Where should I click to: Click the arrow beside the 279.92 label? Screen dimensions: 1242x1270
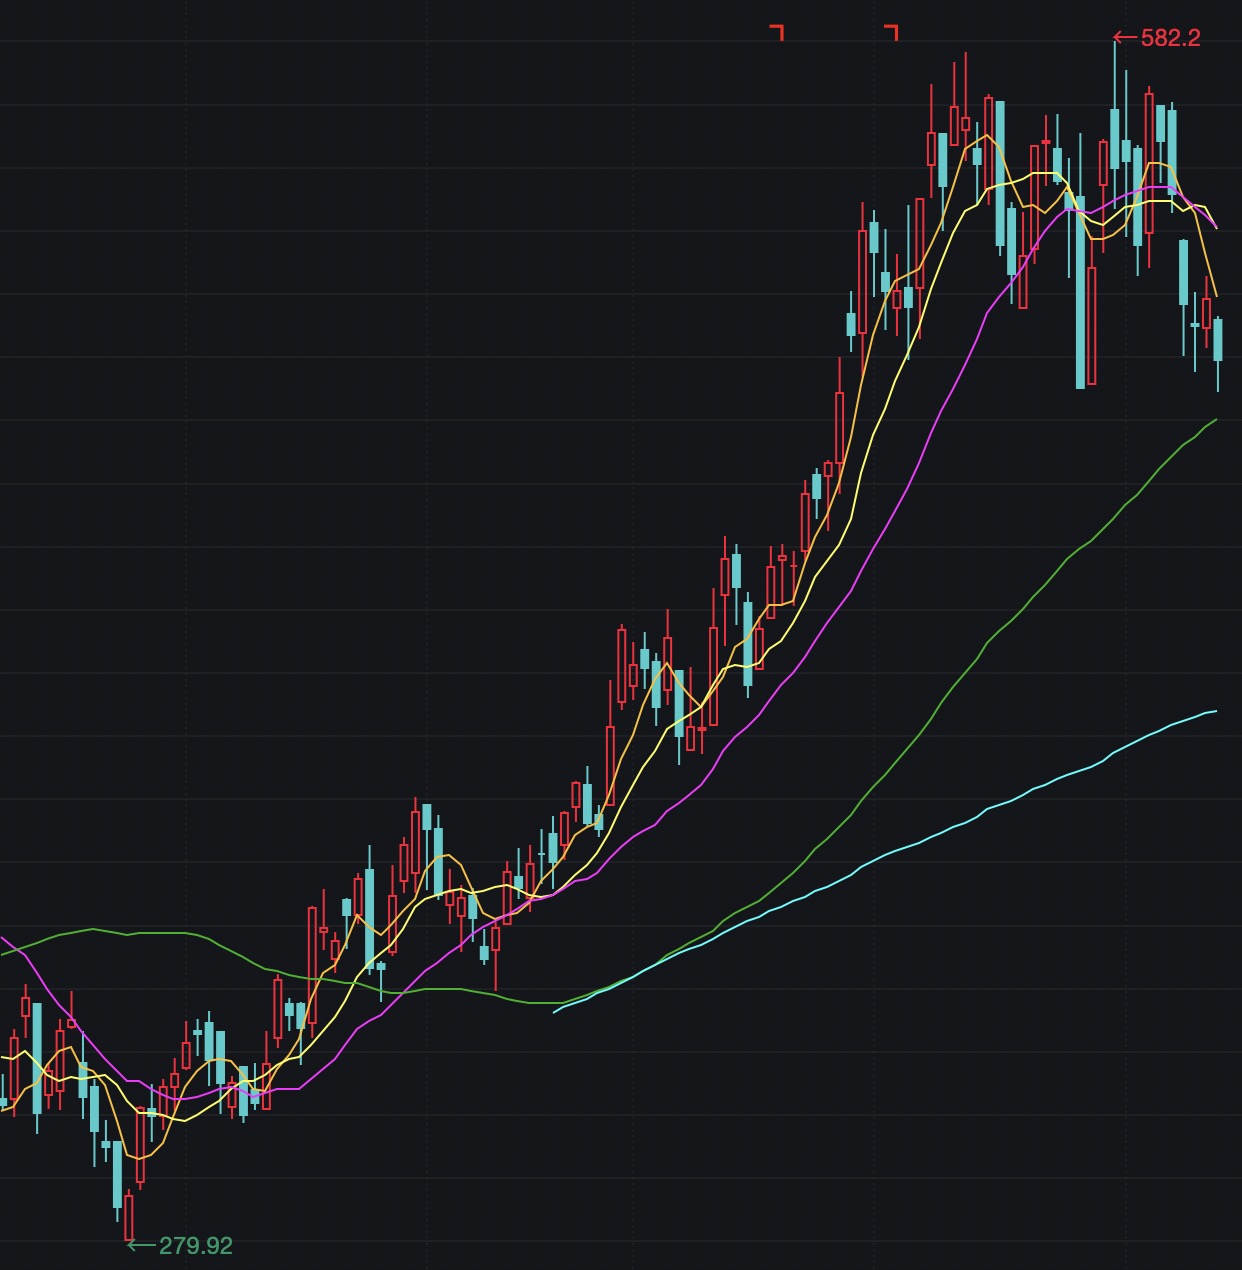141,1246
